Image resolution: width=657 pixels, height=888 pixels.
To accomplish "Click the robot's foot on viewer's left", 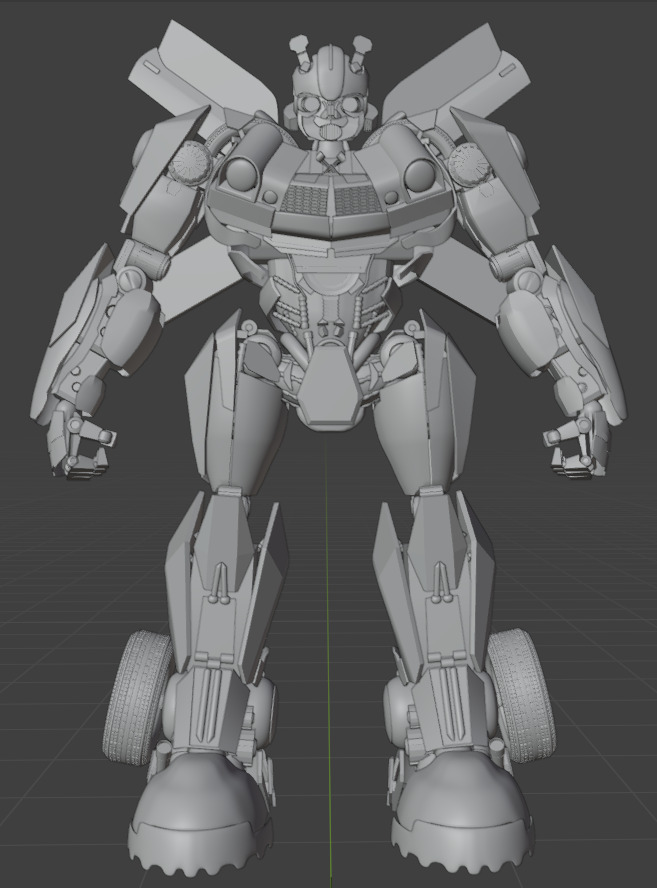I will [198, 816].
